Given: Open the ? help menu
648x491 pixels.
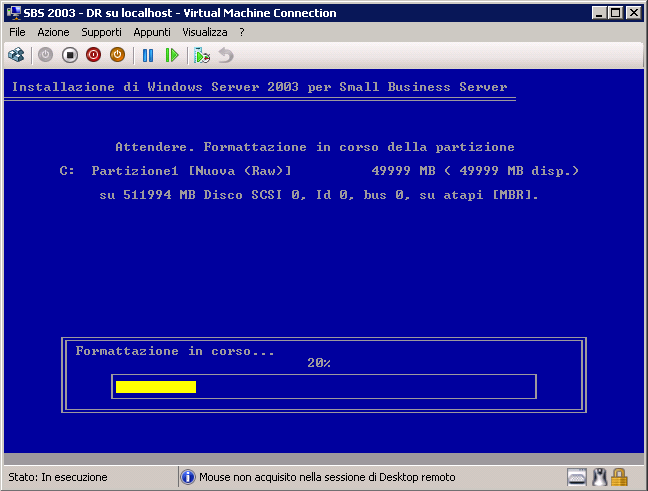Looking at the screenshot, I should tap(242, 32).
